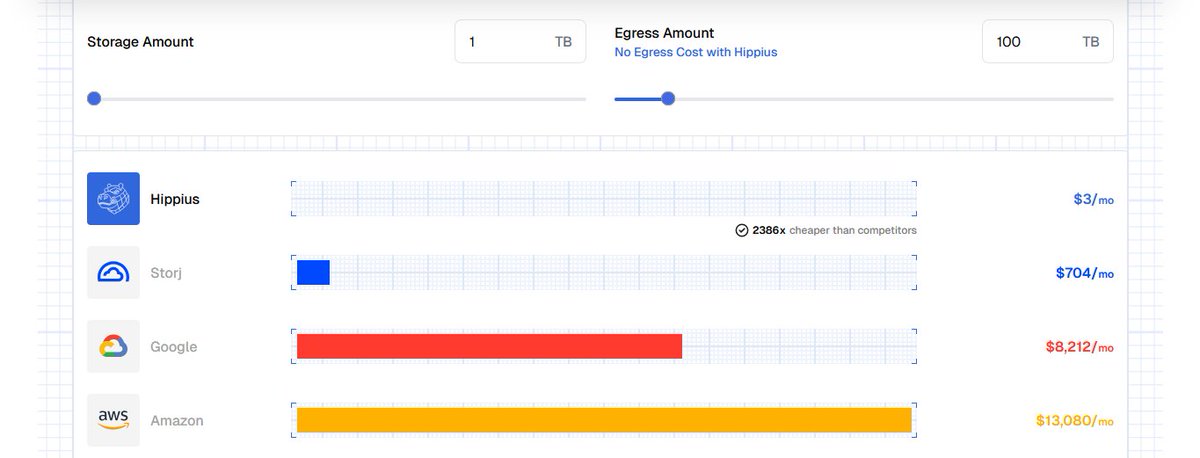Click the Amazon AWS logo icon
This screenshot has height=458, width=1200.
(113, 420)
